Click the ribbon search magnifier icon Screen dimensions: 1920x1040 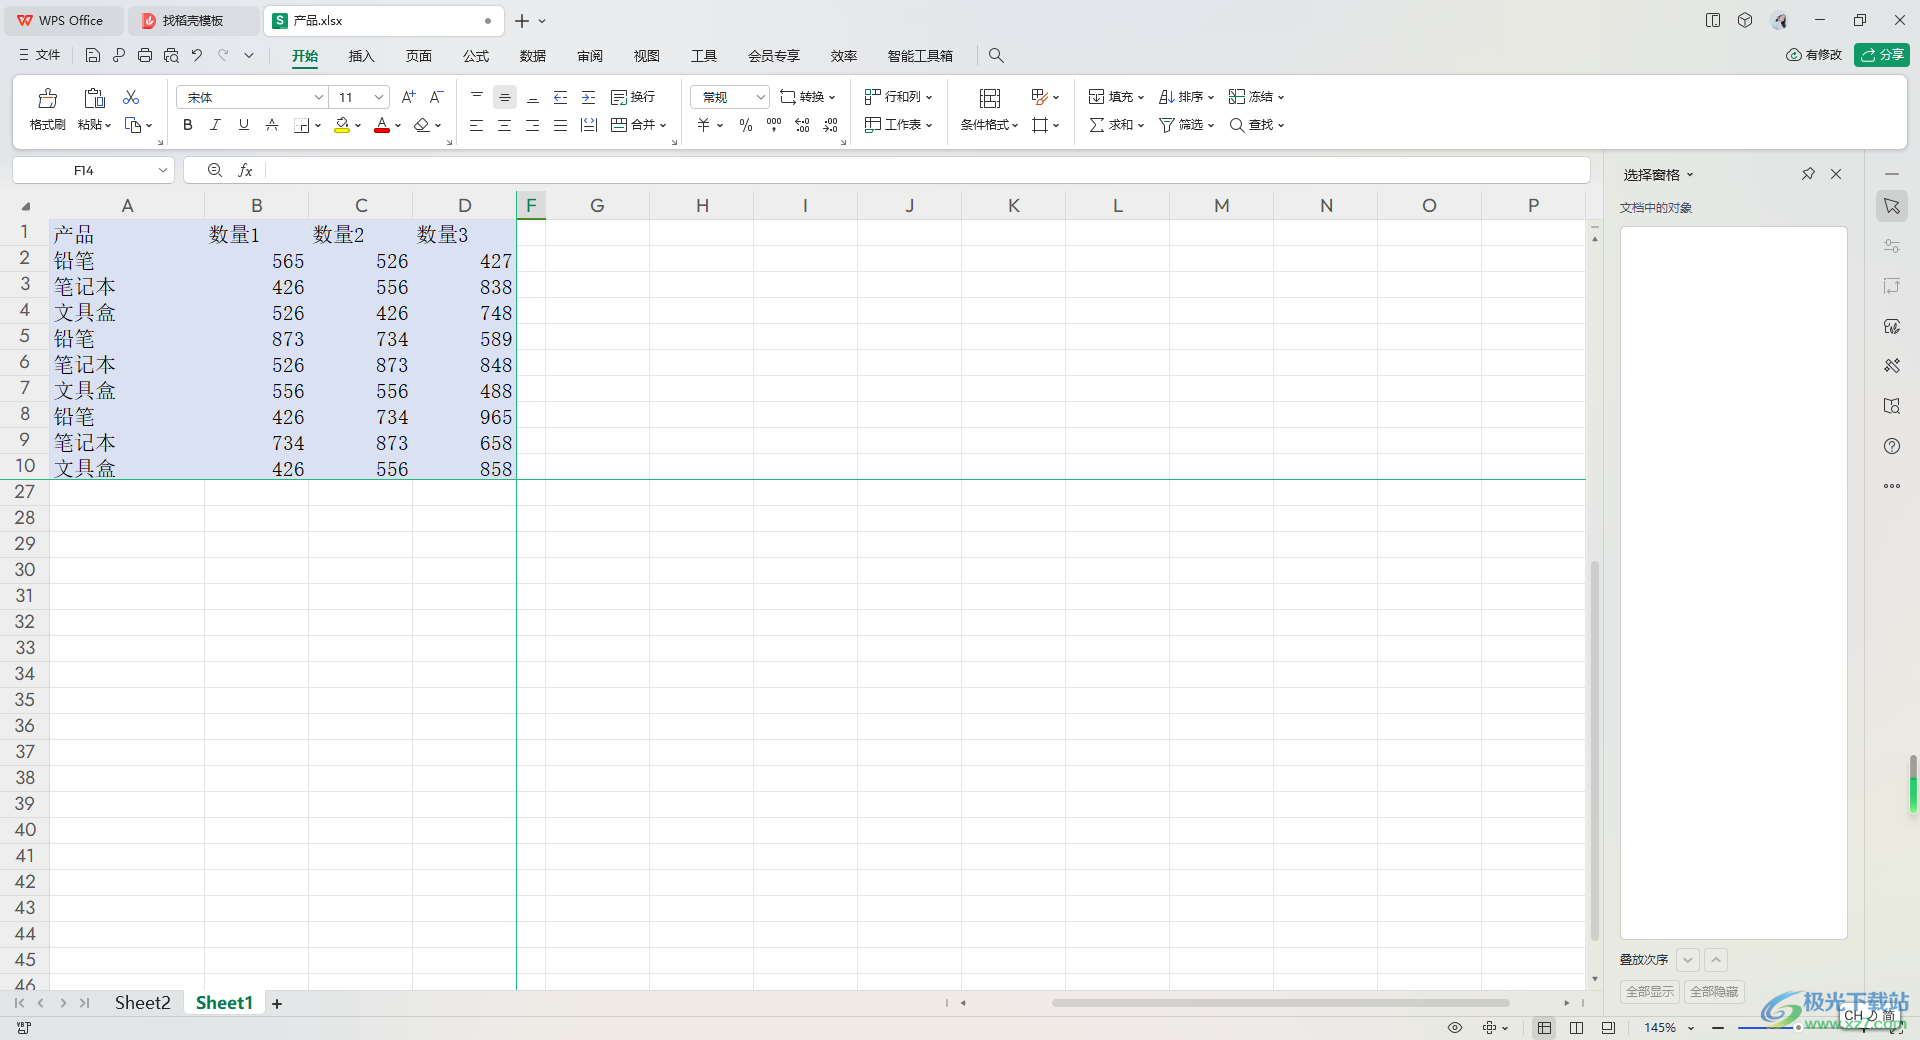[x=996, y=56]
